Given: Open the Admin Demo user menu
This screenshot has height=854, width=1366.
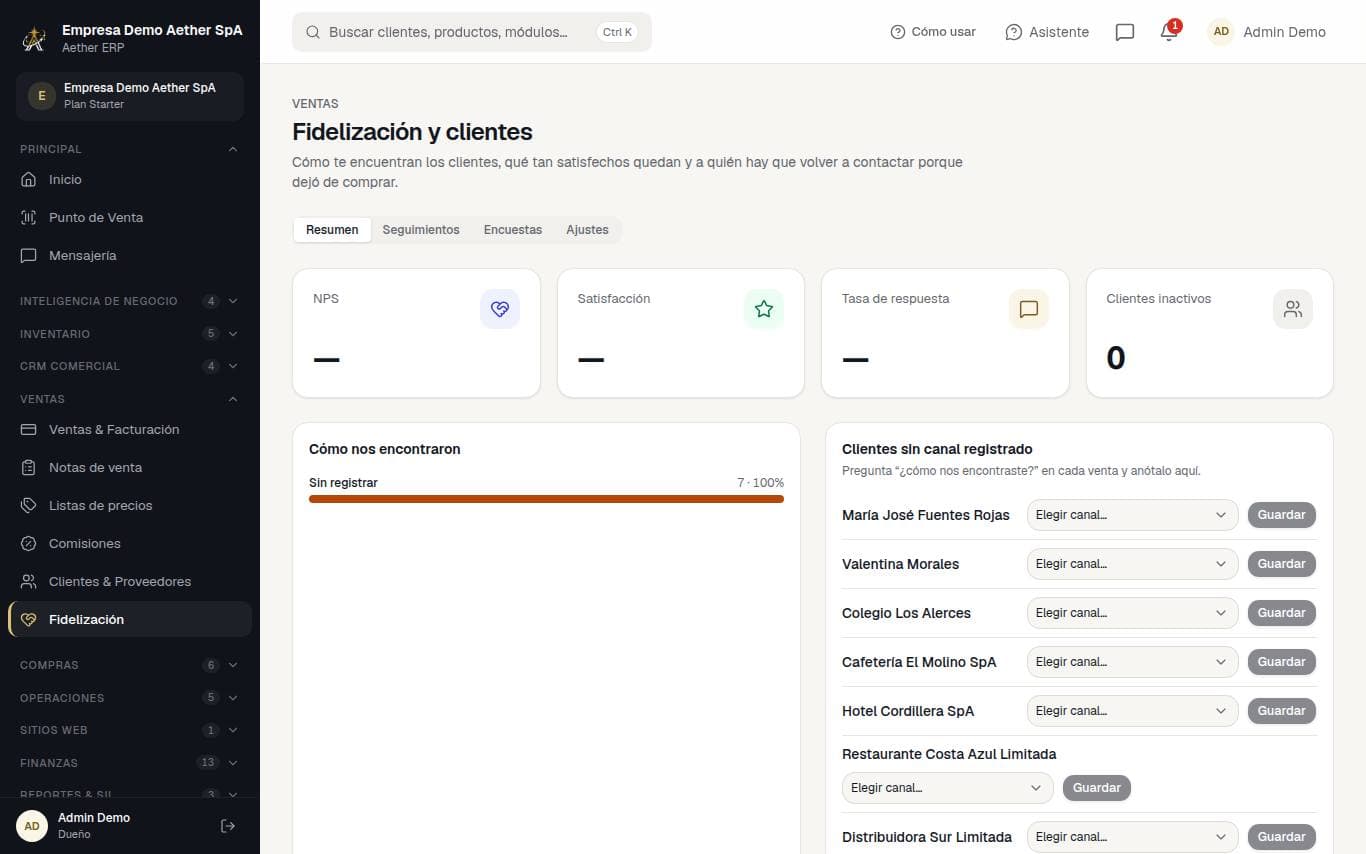Looking at the screenshot, I should pyautogui.click(x=1267, y=32).
